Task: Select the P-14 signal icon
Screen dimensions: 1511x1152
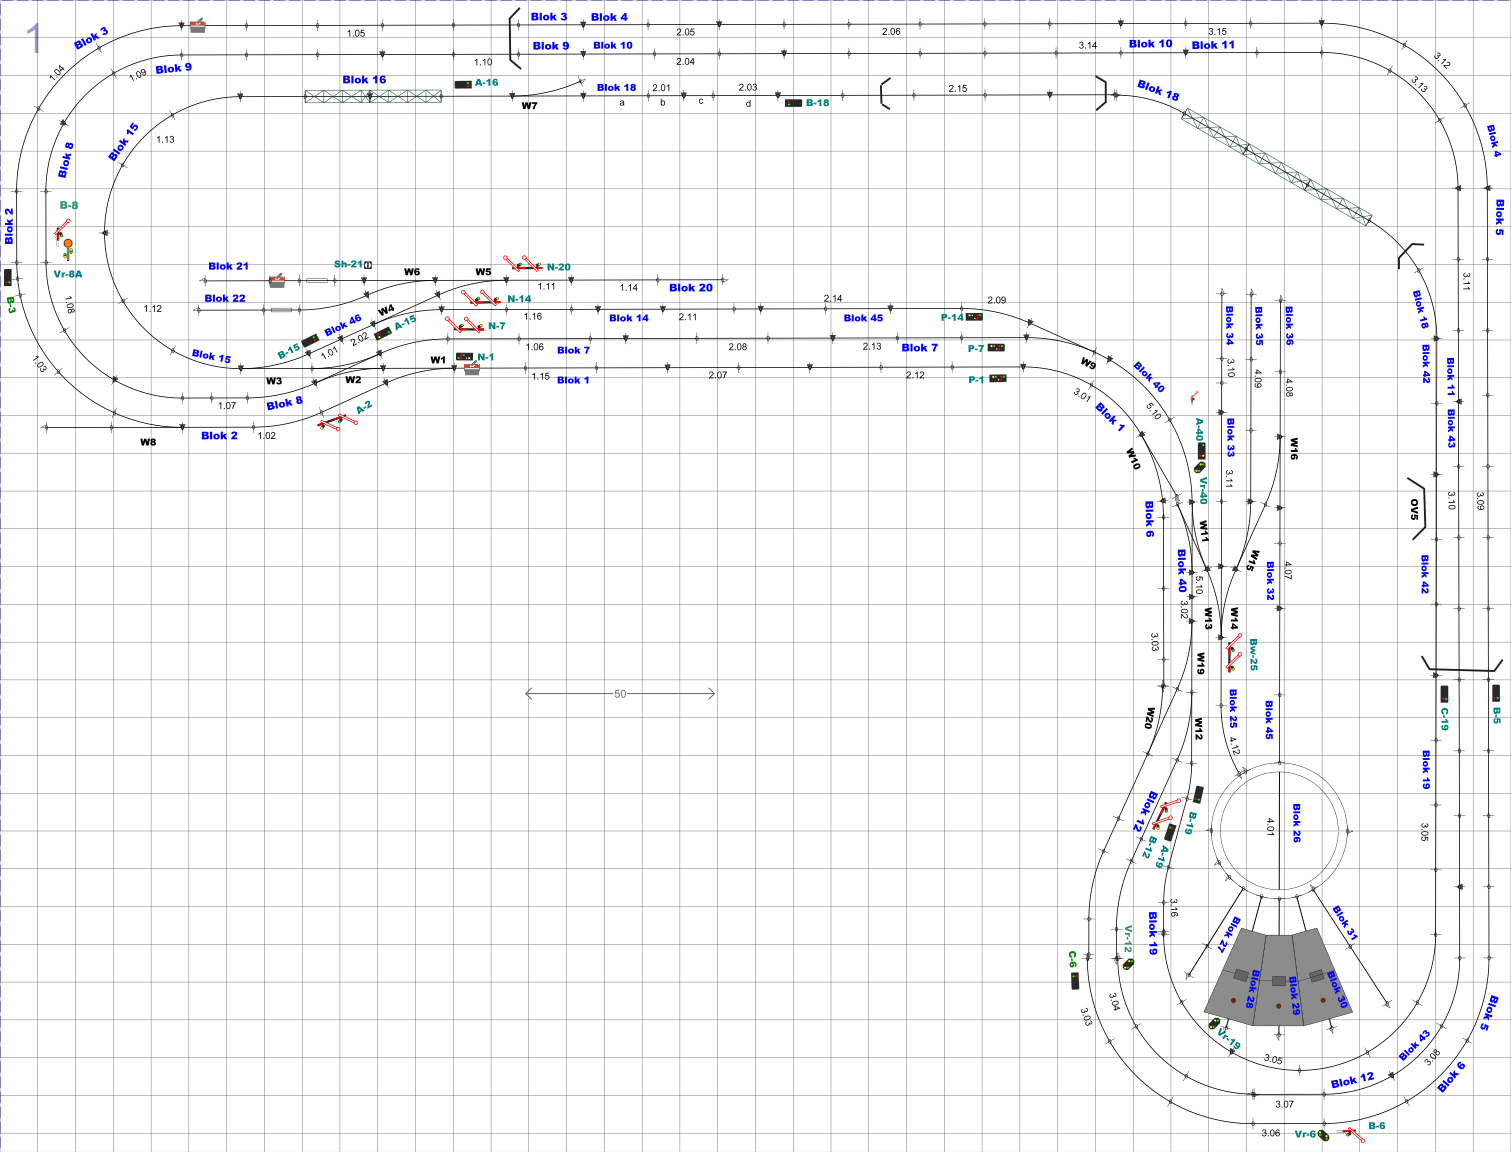Action: point(974,317)
